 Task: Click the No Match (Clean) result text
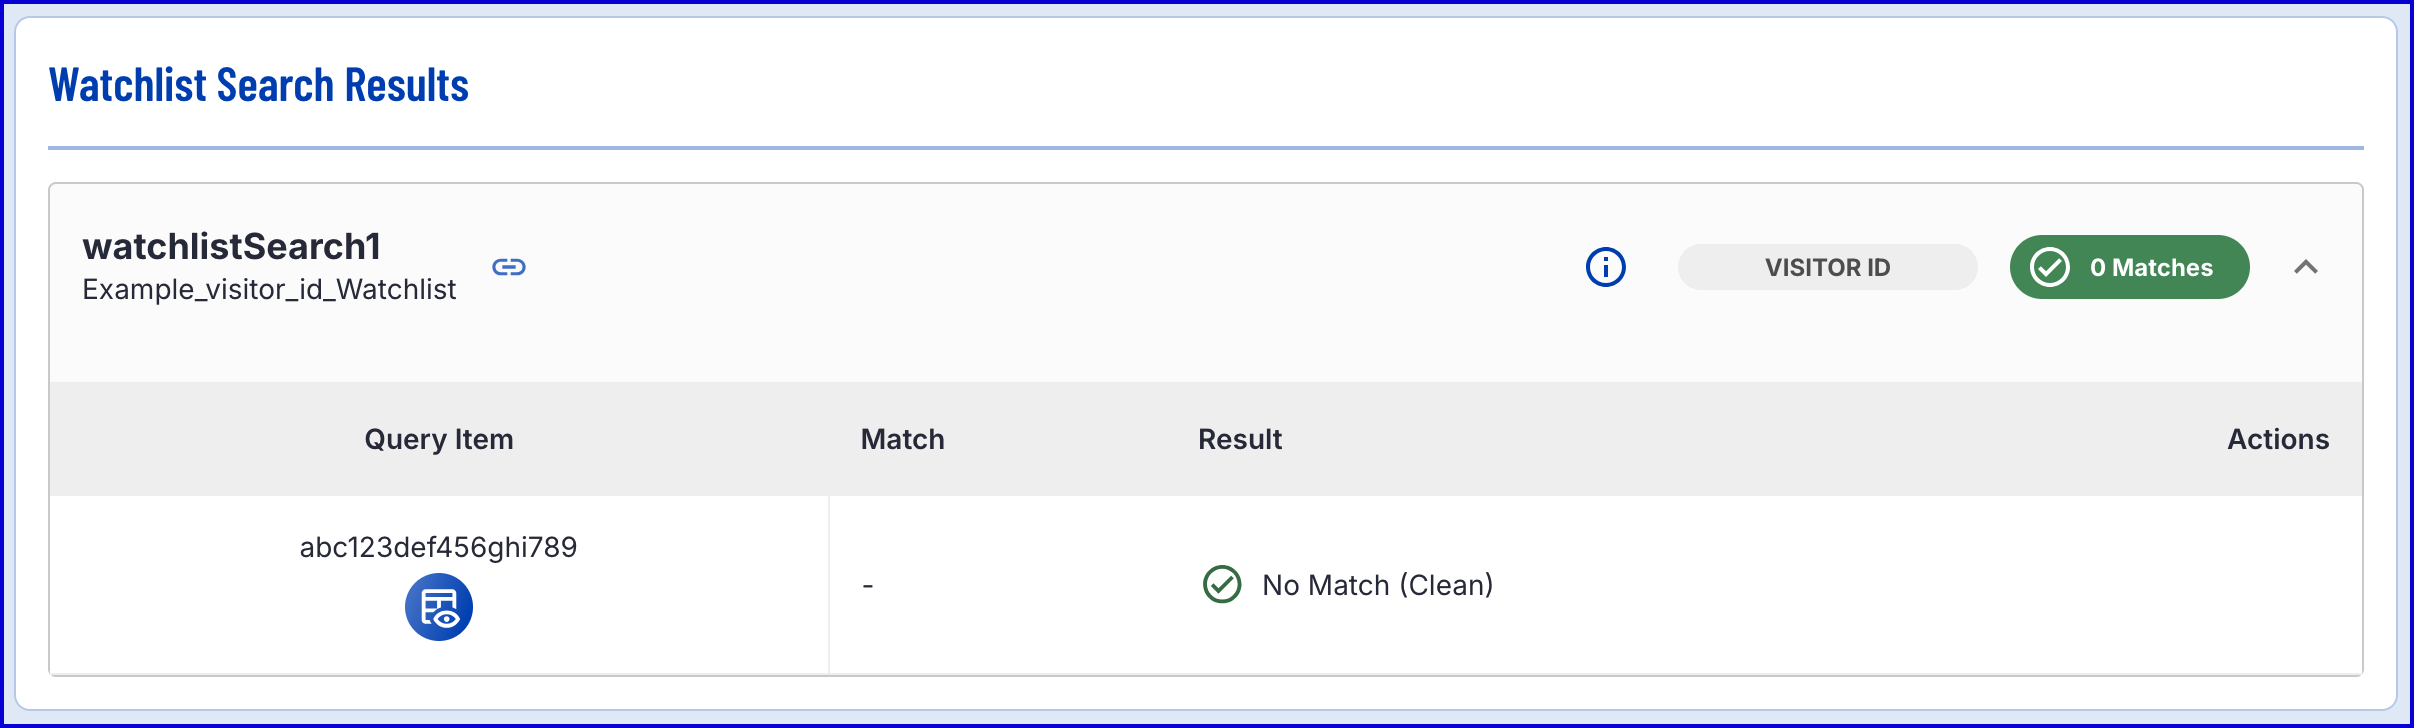point(1377,585)
